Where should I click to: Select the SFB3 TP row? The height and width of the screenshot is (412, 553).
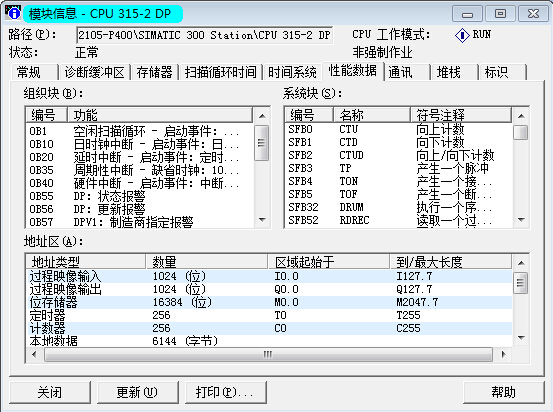point(399,169)
